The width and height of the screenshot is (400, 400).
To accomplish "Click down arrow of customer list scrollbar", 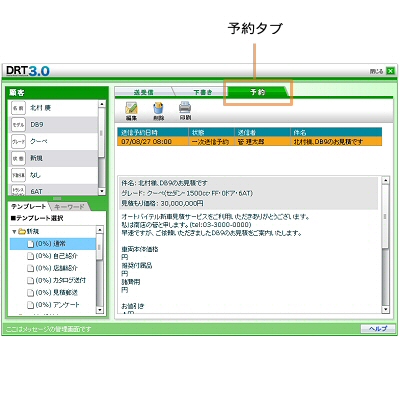I will tap(102, 192).
